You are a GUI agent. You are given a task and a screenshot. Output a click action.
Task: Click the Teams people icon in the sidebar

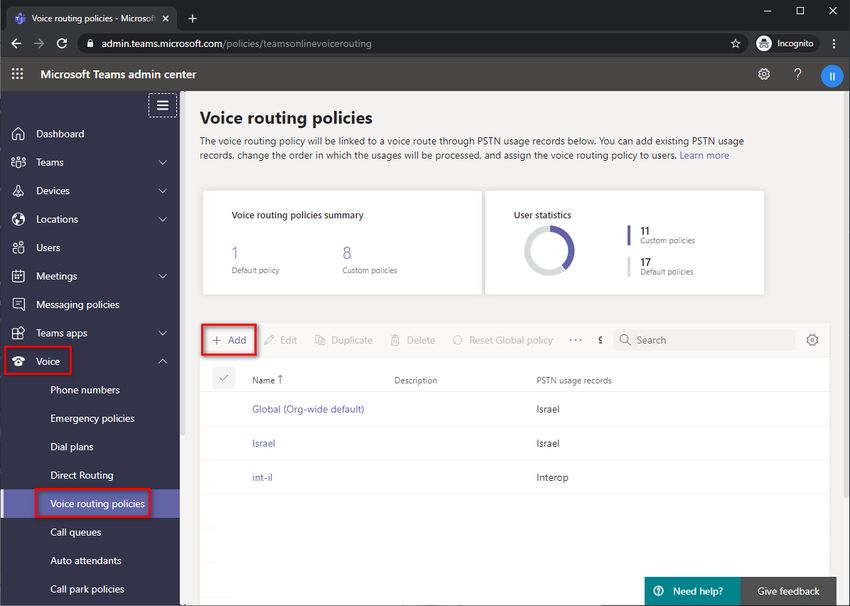click(x=18, y=162)
